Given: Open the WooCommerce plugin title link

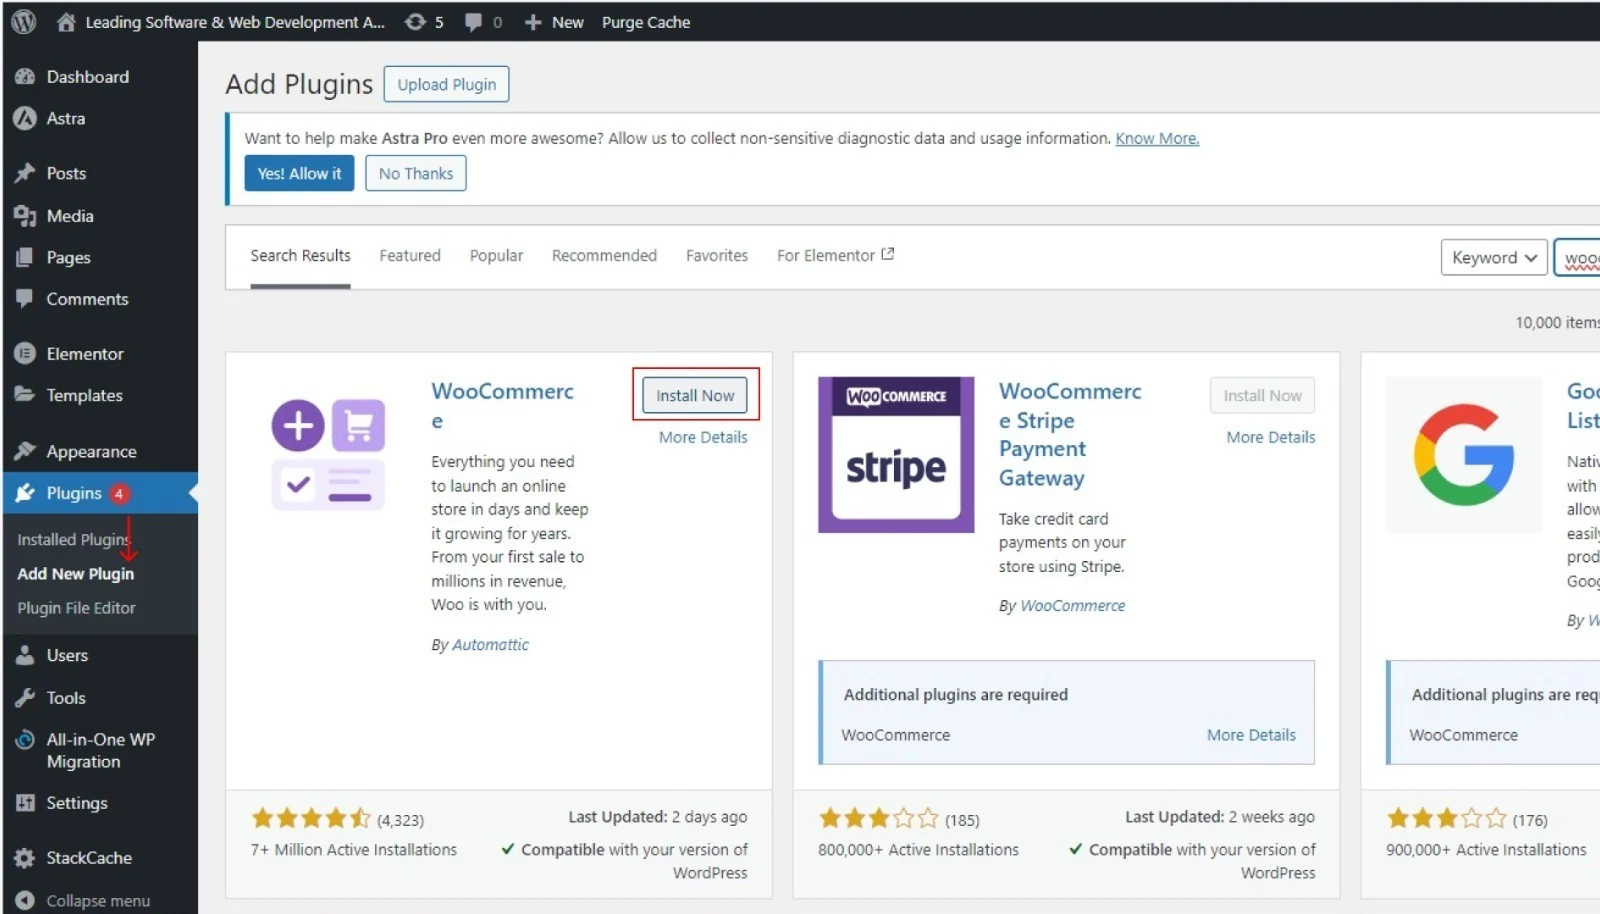Looking at the screenshot, I should pos(502,405).
